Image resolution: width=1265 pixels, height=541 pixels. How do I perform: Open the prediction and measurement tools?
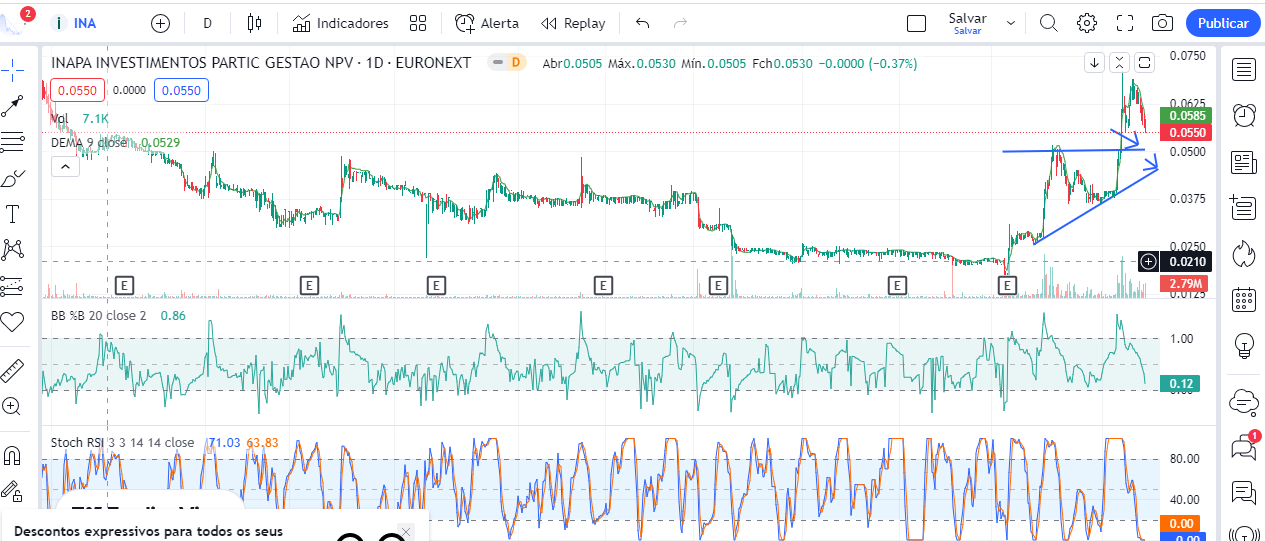pyautogui.click(x=12, y=285)
